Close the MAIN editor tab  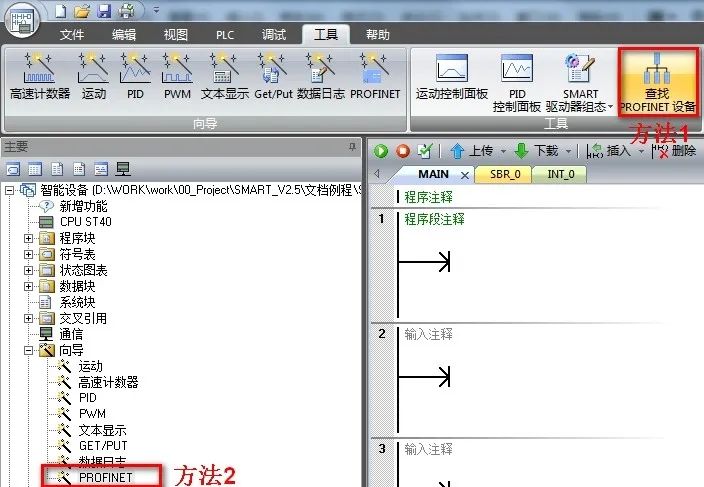point(465,175)
